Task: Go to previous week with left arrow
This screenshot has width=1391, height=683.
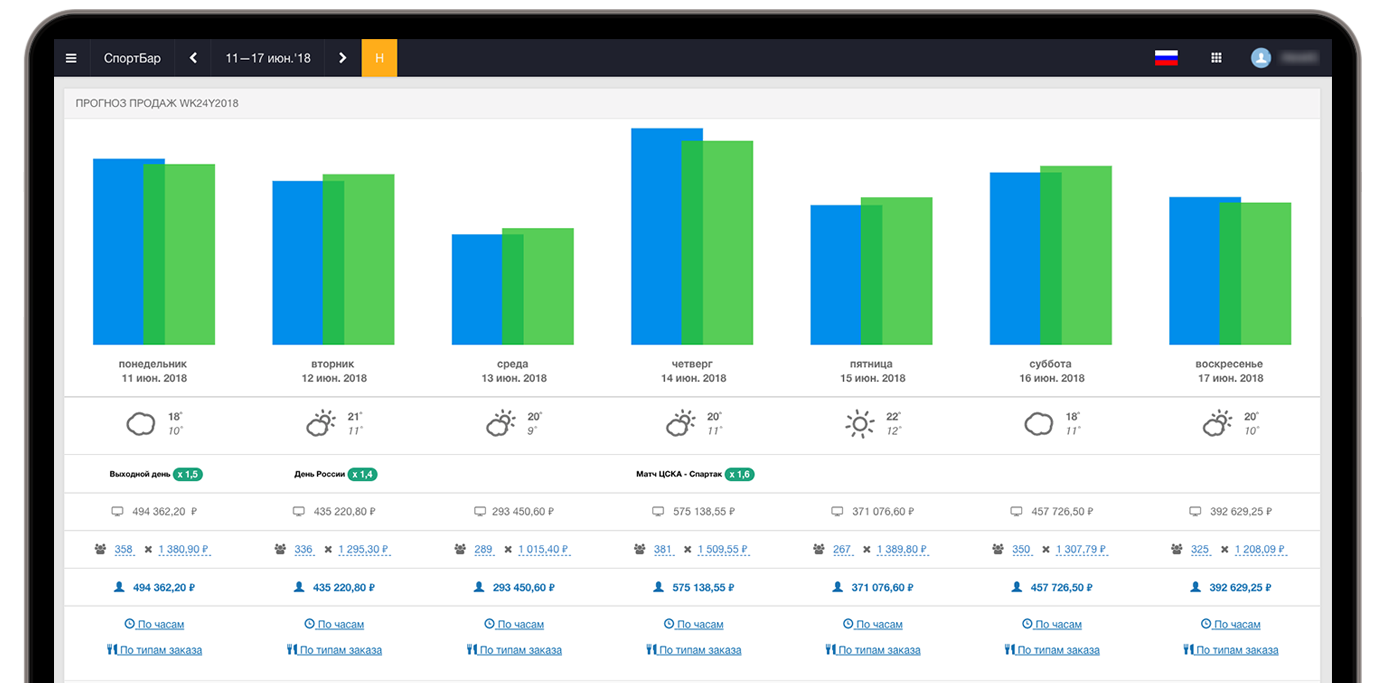Action: coord(193,58)
